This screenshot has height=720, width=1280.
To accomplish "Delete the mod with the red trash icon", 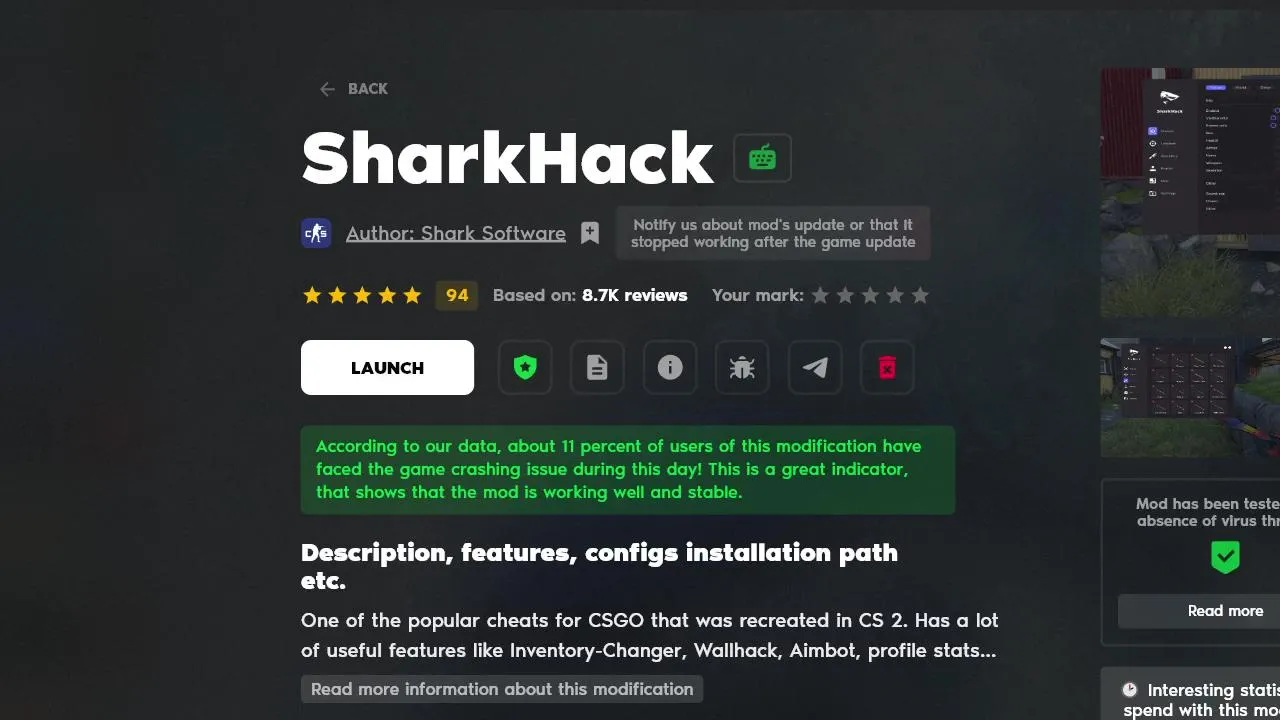I will (887, 368).
